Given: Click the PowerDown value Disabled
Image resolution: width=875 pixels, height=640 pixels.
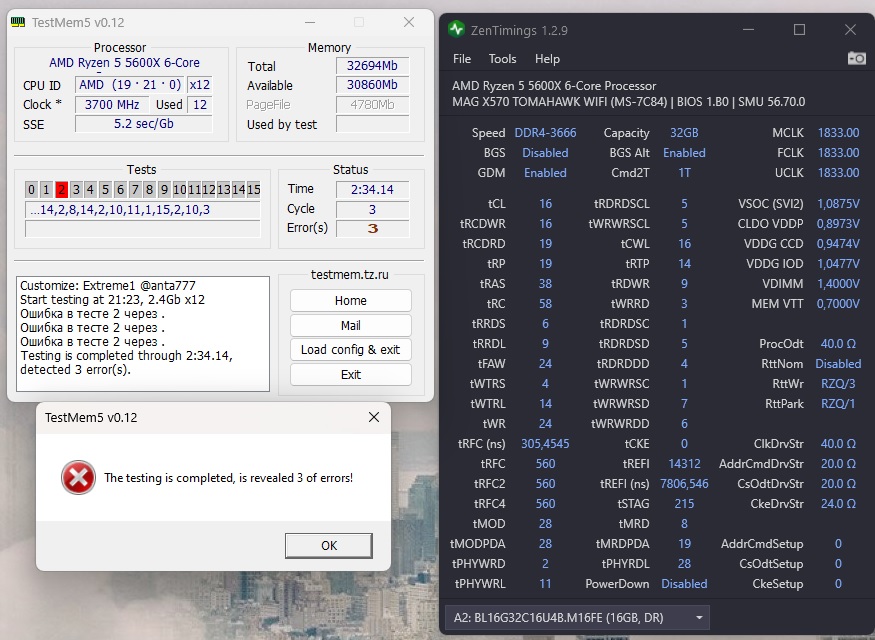Looking at the screenshot, I should pos(684,584).
